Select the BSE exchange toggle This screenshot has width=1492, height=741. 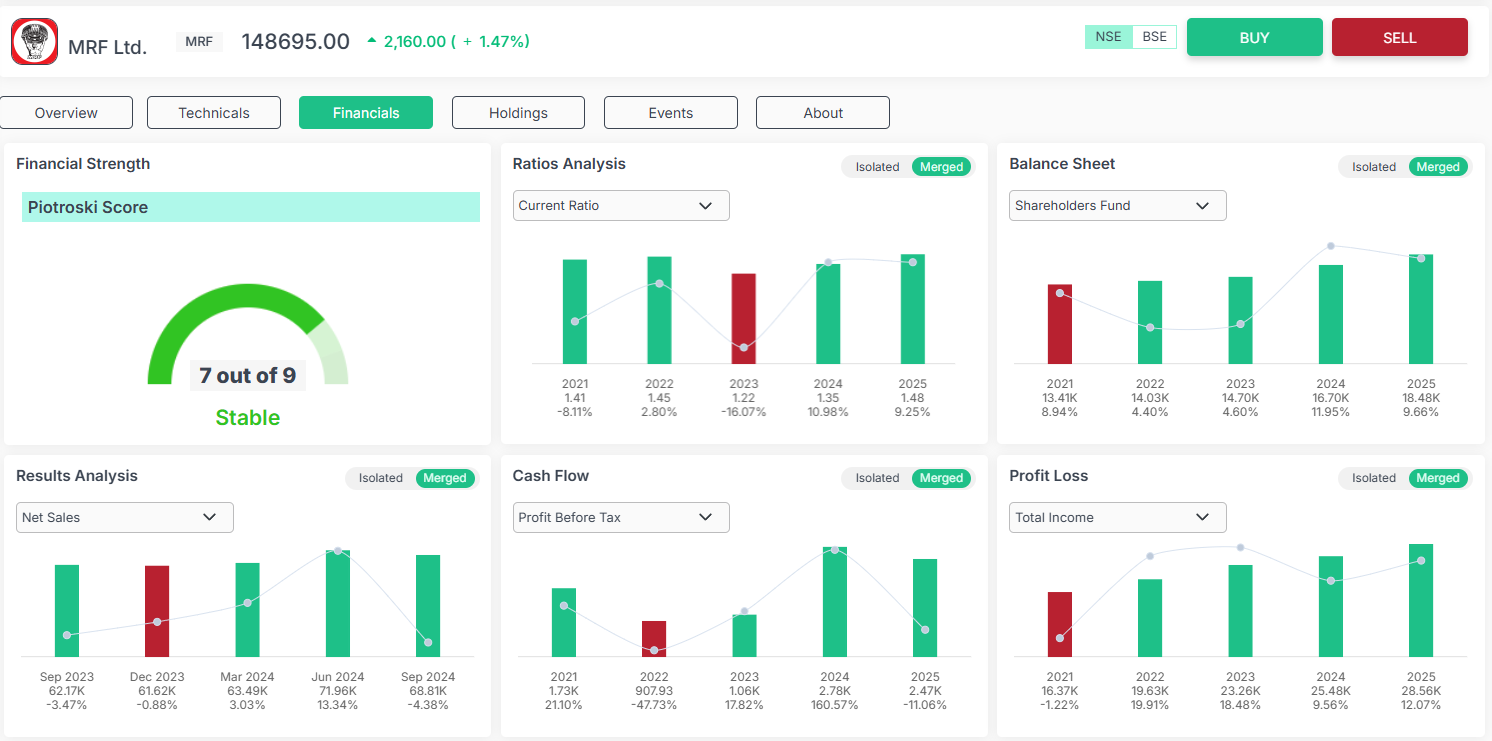coord(1154,37)
